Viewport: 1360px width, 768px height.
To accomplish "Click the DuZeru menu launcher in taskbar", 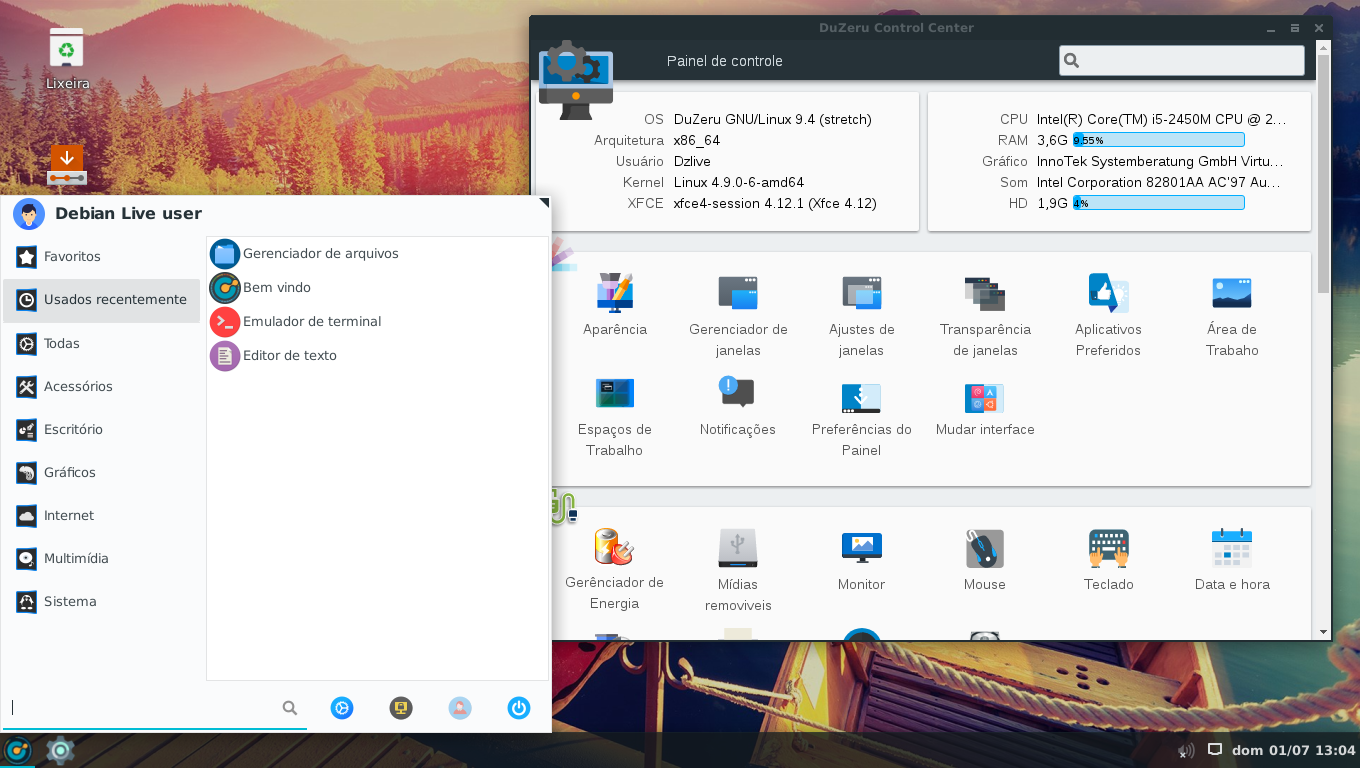I will [x=18, y=750].
